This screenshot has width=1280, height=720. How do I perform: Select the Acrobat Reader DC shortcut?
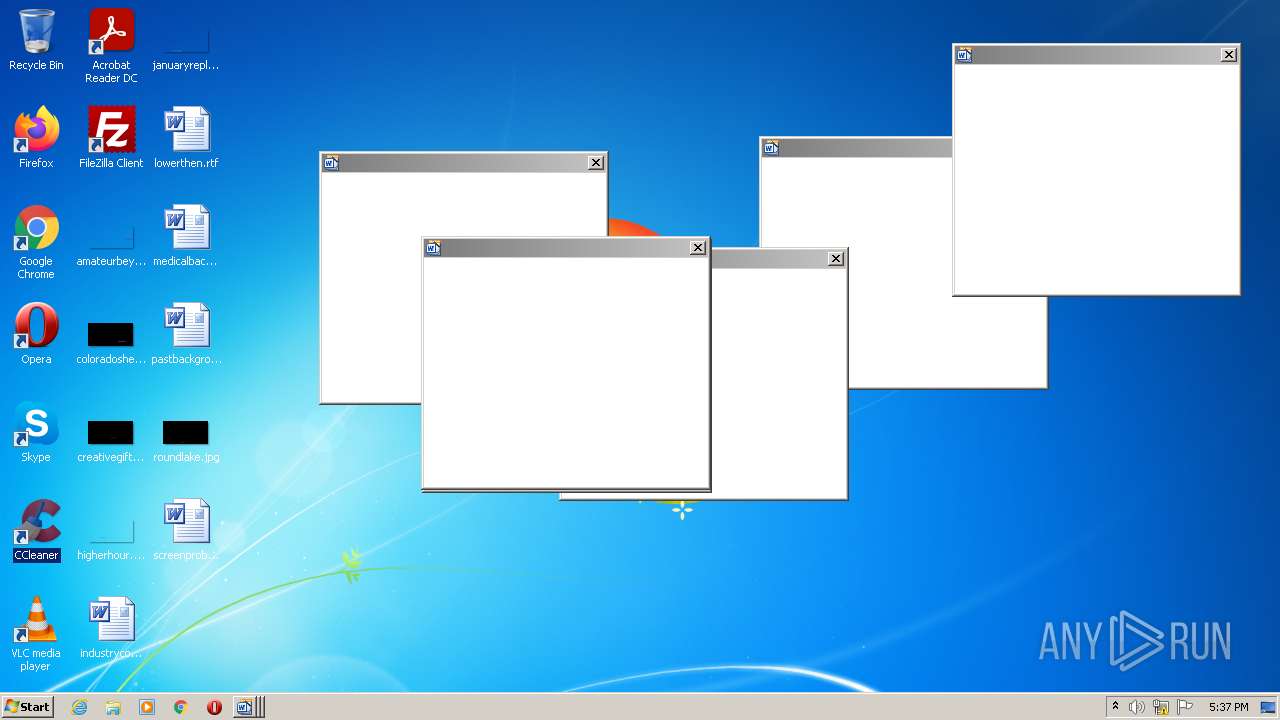click(x=111, y=46)
